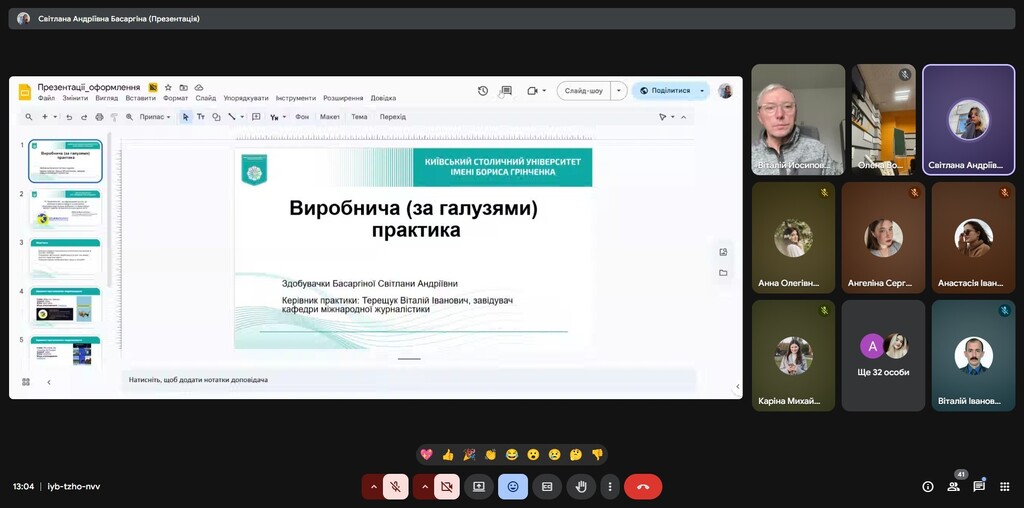Open the meeting chat panel
The width and height of the screenshot is (1024, 508).
pos(979,487)
